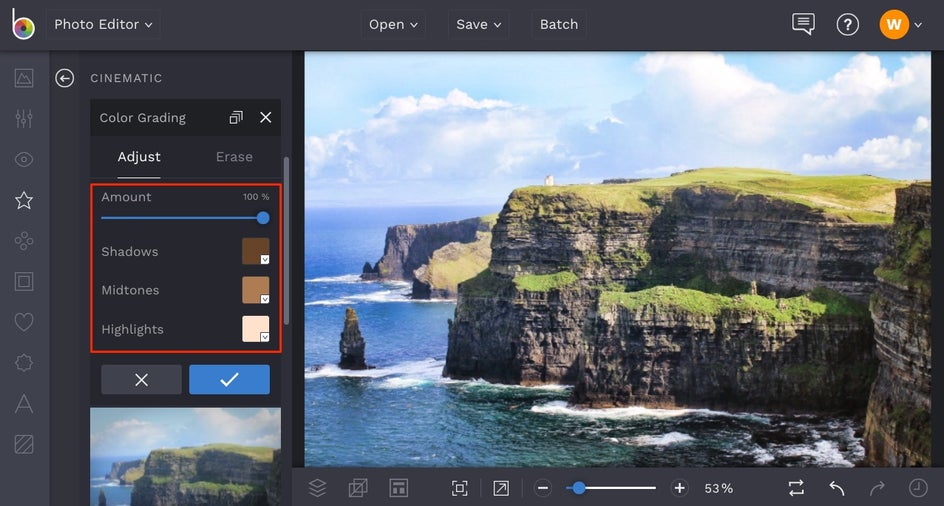944x506 pixels.
Task: Cancel the effect with the X button
Action: point(141,380)
